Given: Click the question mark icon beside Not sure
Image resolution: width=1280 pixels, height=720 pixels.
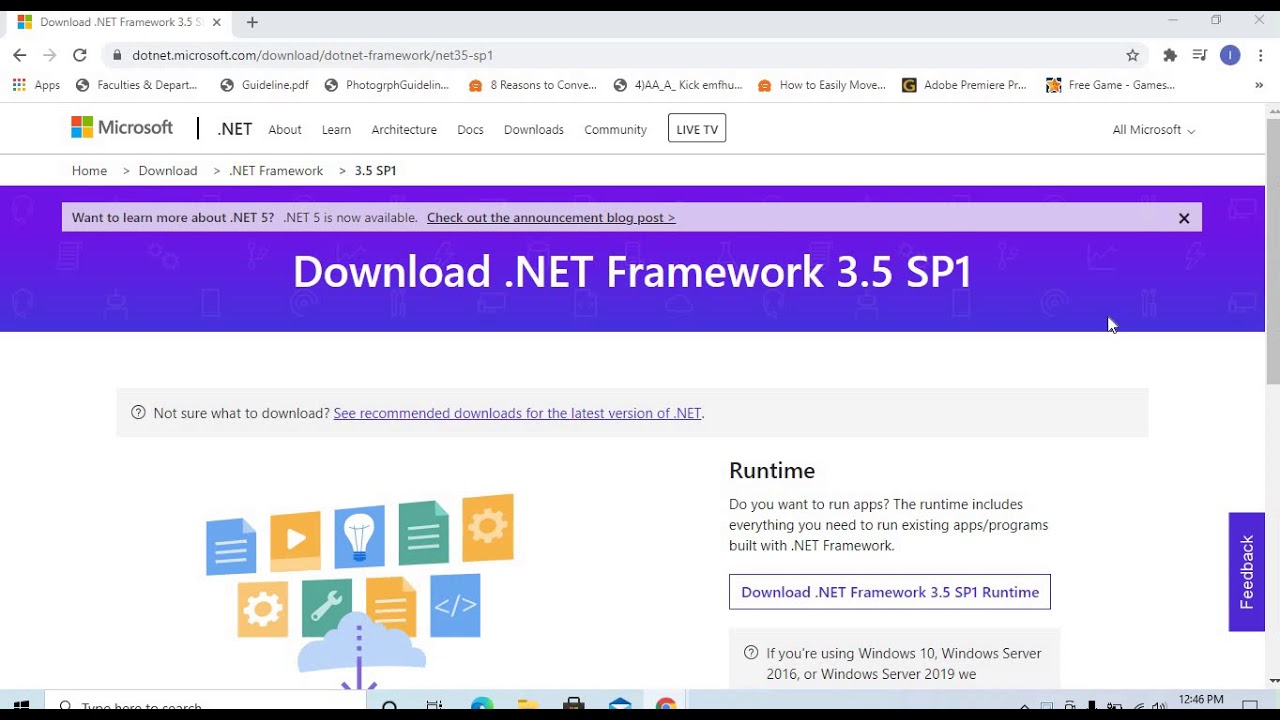Looking at the screenshot, I should click(138, 412).
